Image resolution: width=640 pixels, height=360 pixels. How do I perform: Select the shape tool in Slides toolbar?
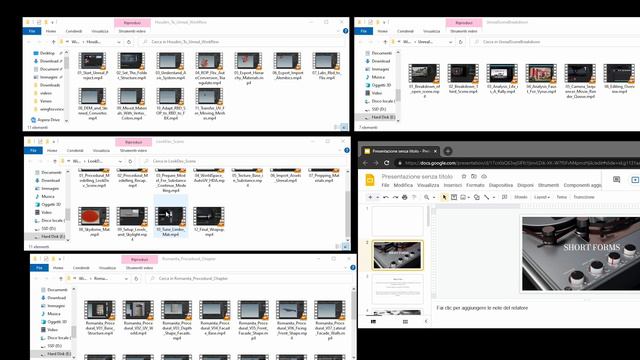(476, 197)
